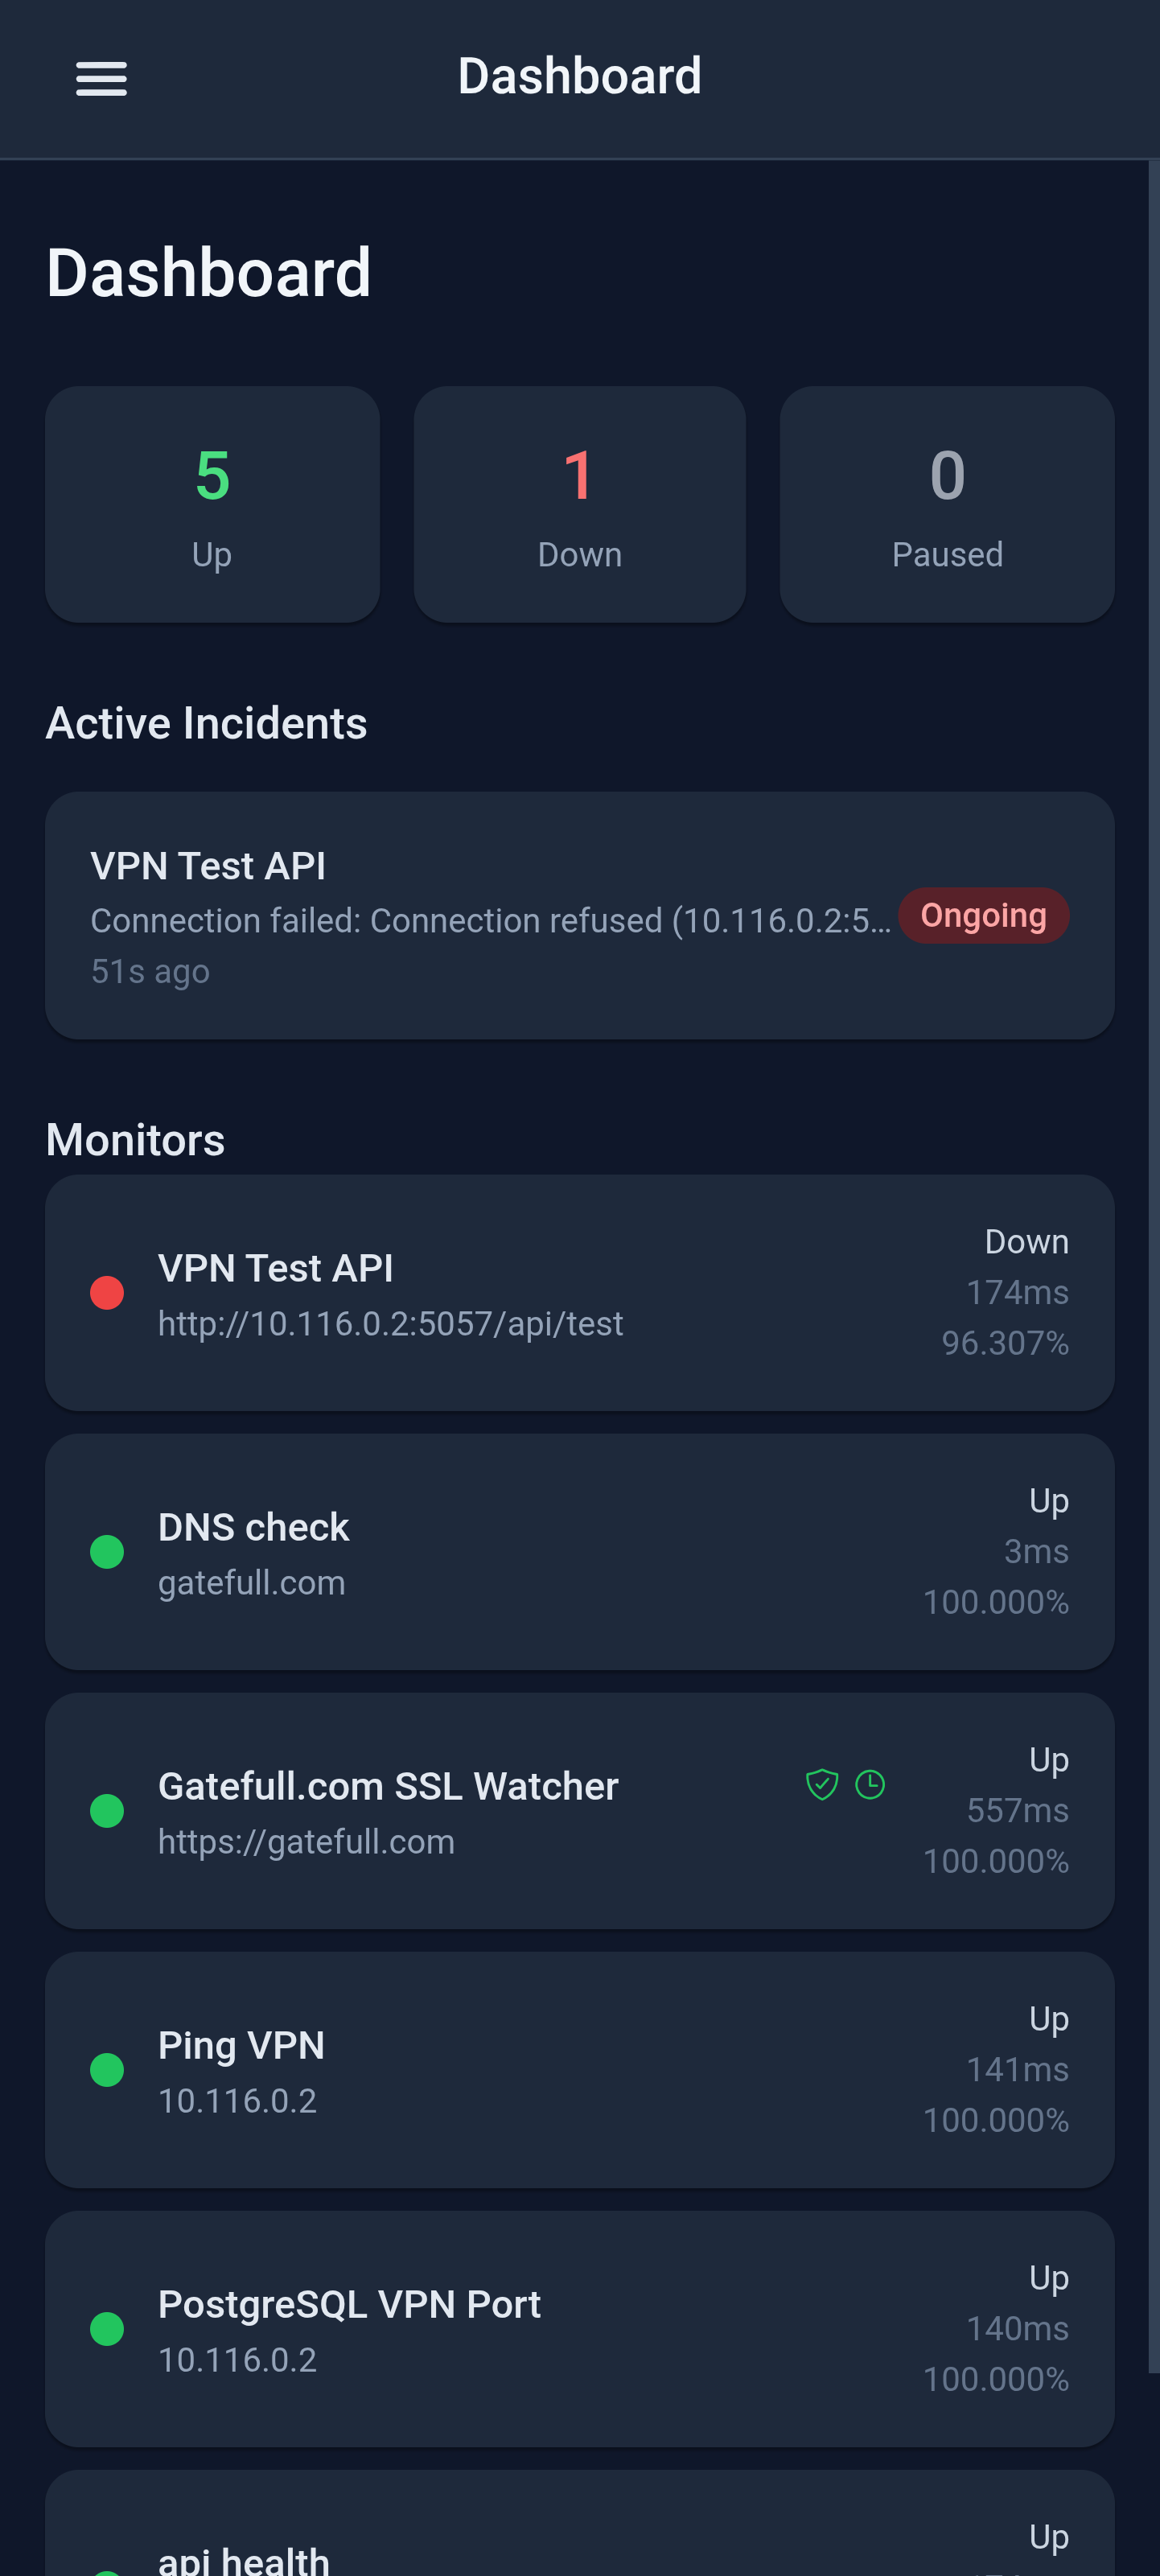The image size is (1160, 2576).
Task: Click the Dashboard title in the top bar
Action: (x=580, y=75)
